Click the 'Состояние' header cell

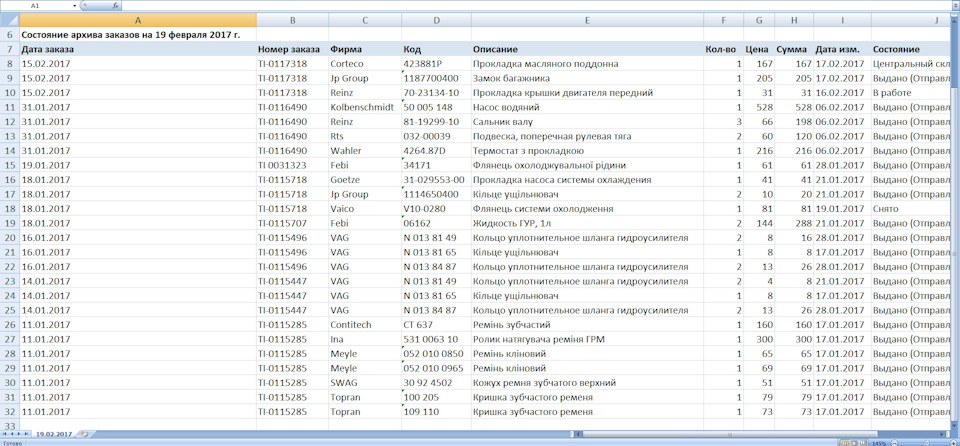tap(911, 49)
